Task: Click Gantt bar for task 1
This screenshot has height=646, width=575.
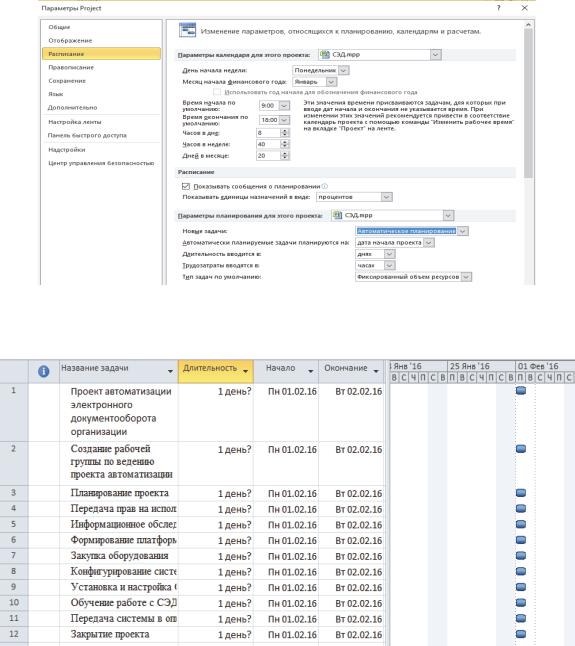Action: 521,390
